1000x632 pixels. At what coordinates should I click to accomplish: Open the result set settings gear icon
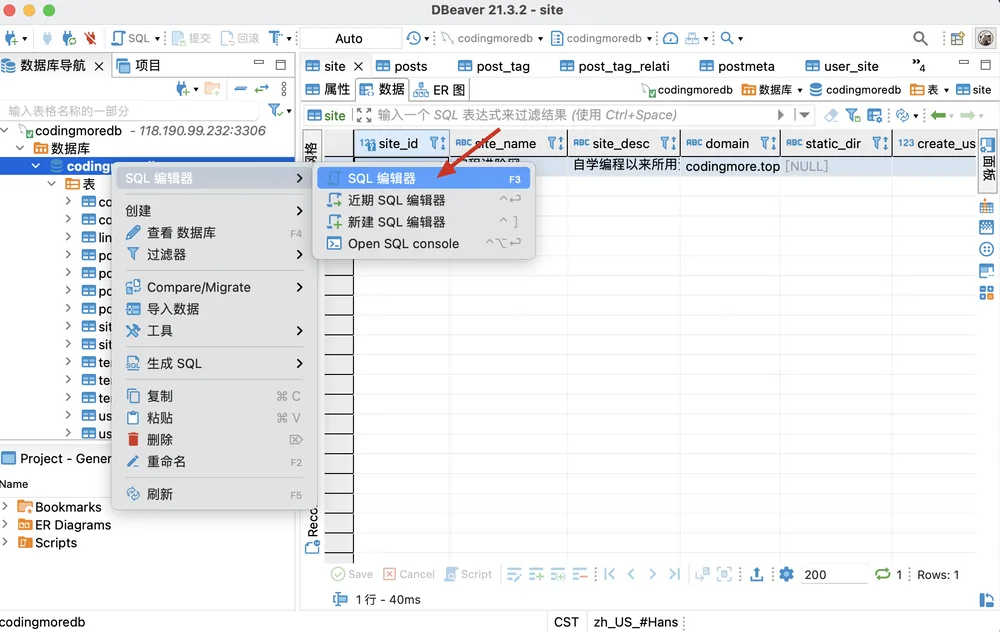786,574
